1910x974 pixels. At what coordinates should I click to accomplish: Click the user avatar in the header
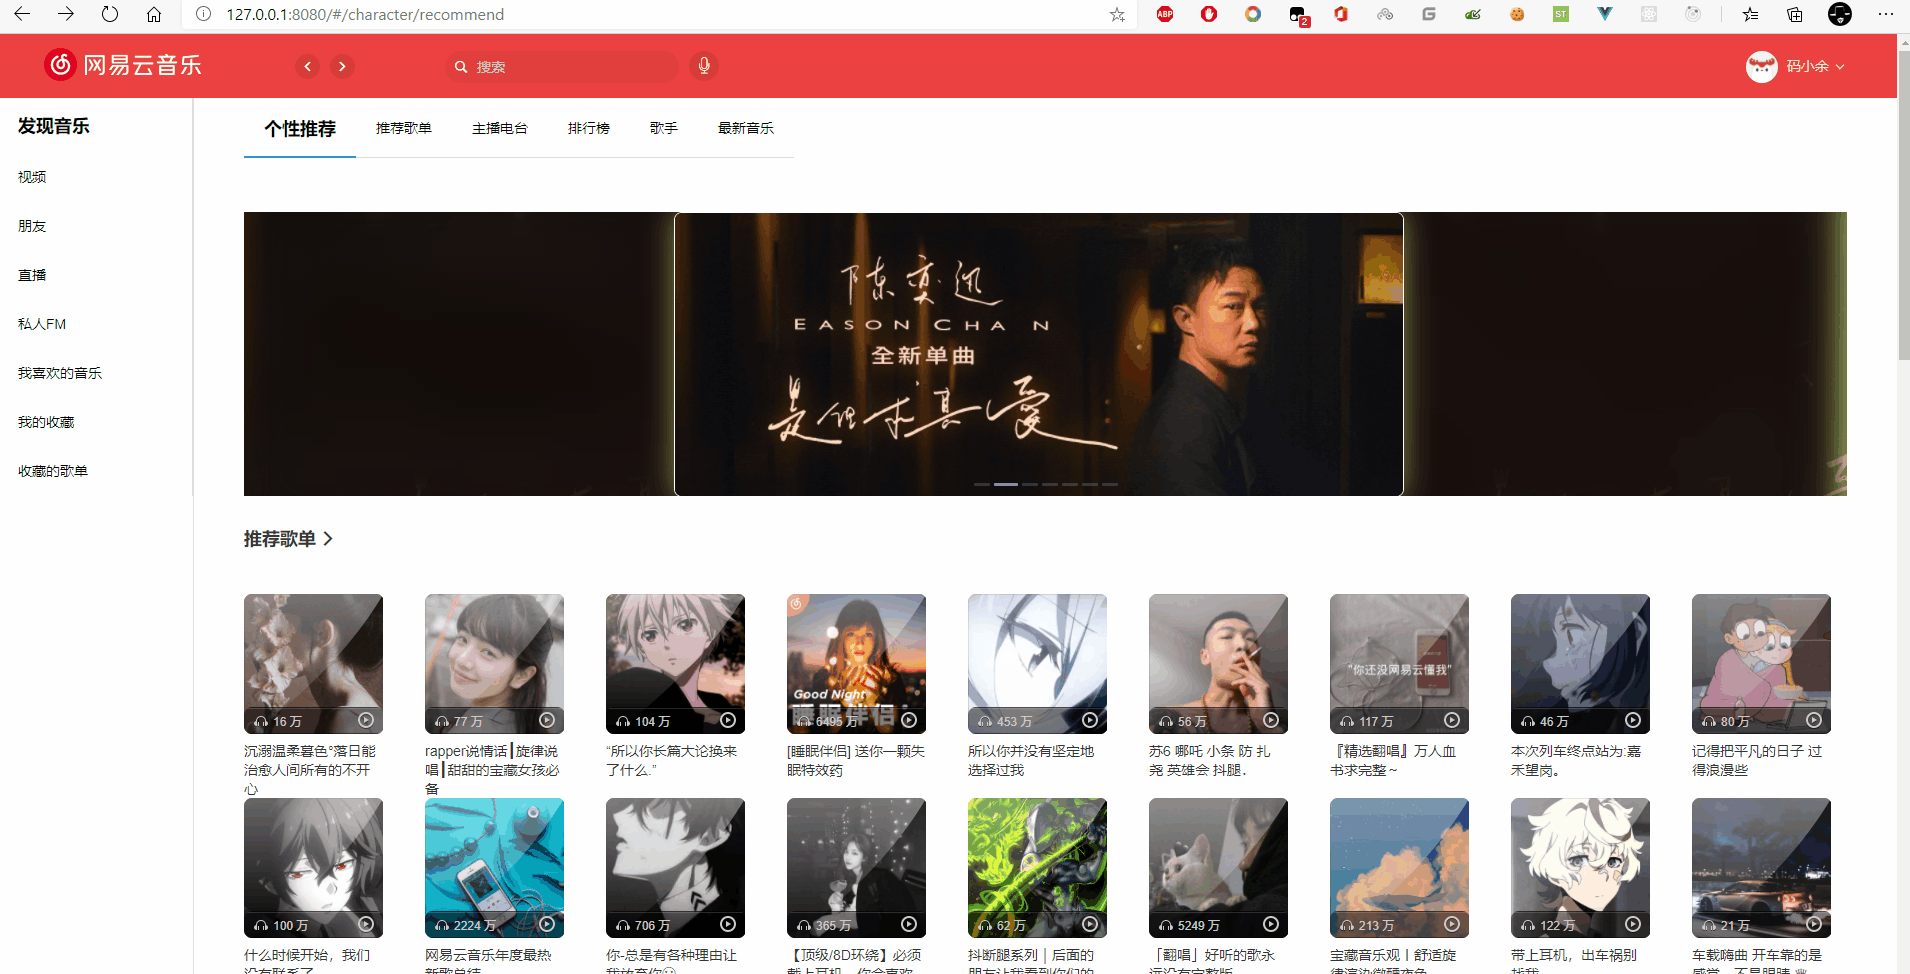tap(1761, 66)
